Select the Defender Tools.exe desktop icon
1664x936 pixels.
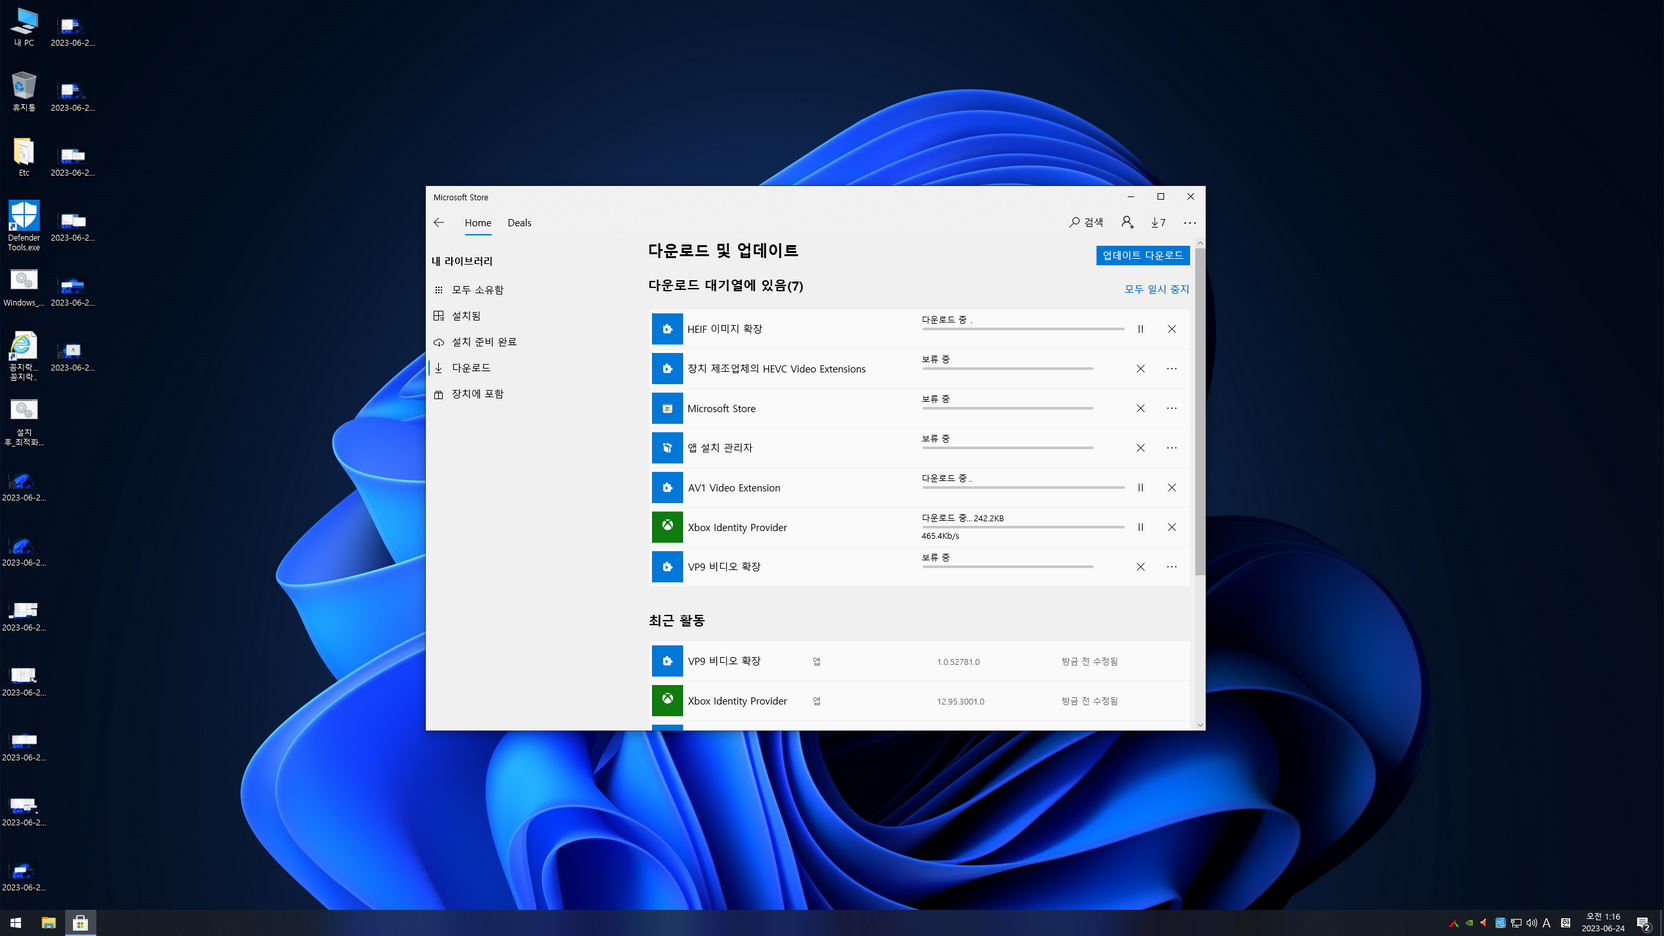(24, 225)
